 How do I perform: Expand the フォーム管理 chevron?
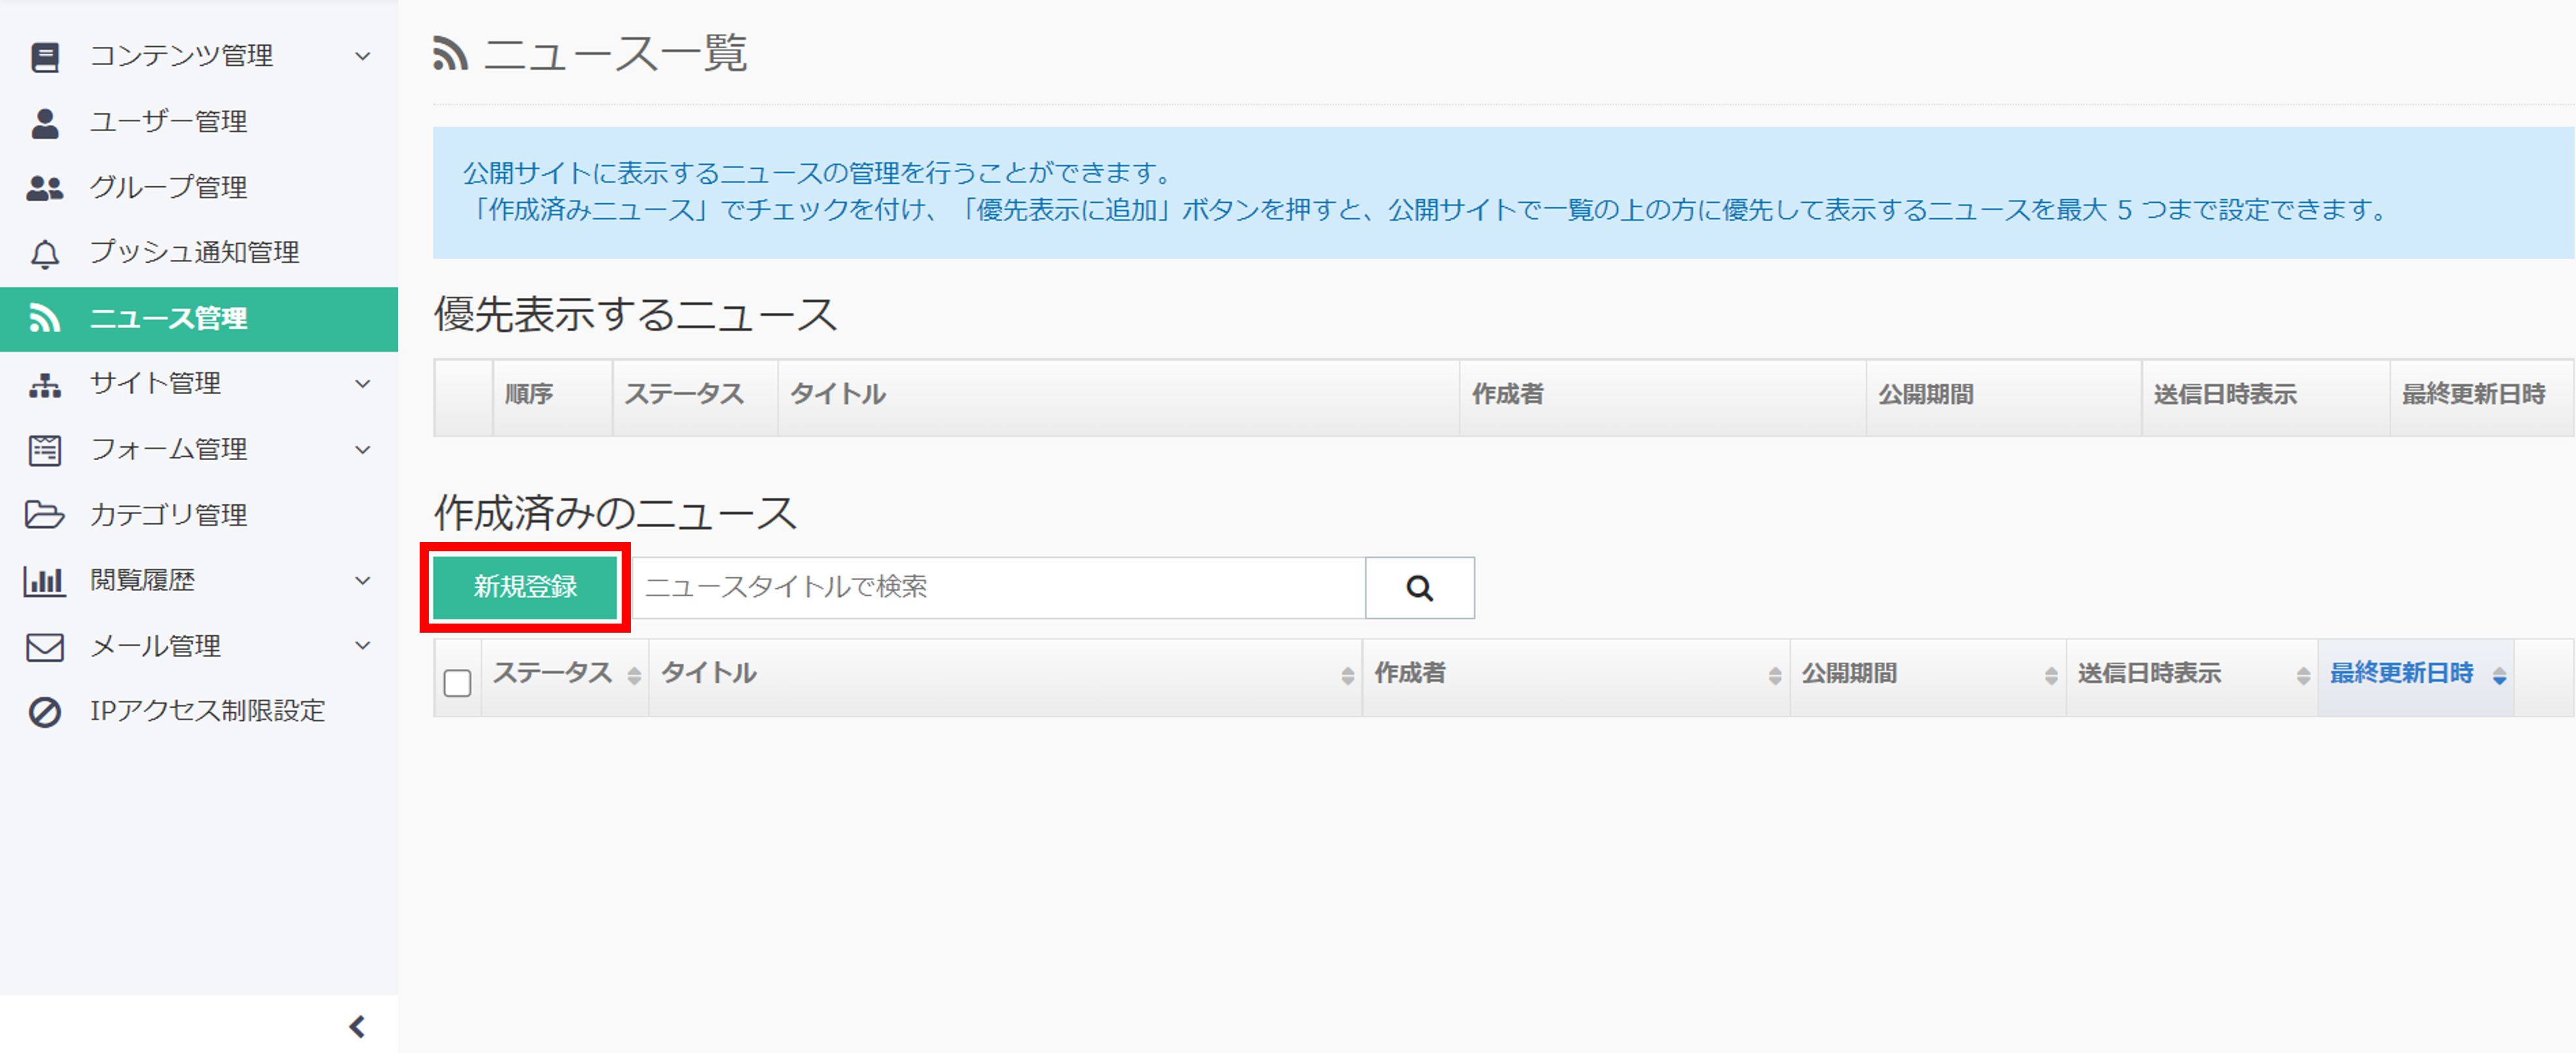tap(363, 450)
